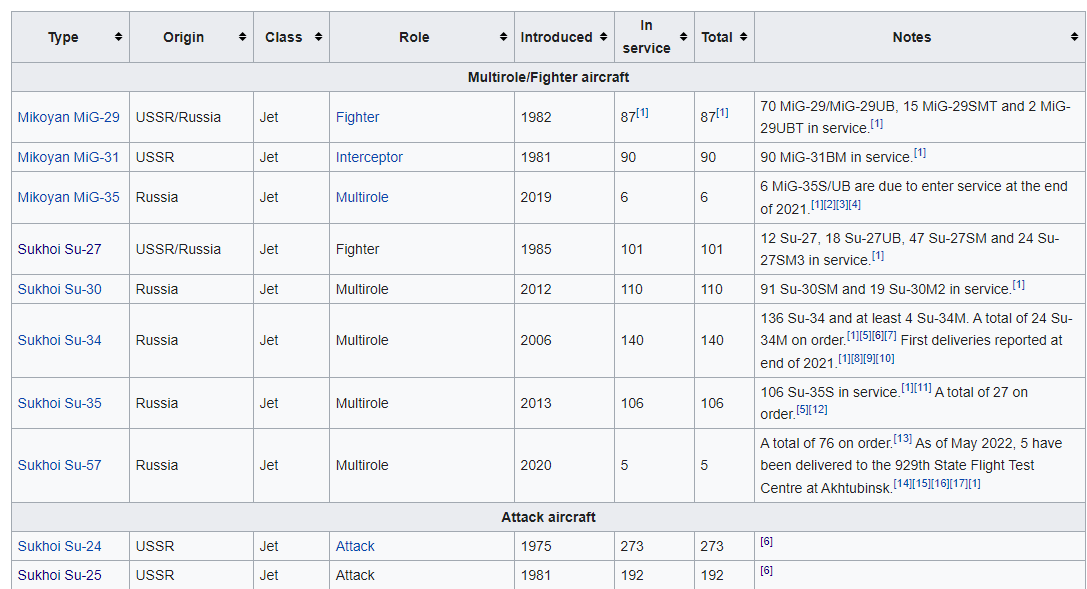Open the Mikoyan MiG-31 article link
Screen dimensions: 1087x589
pyautogui.click(x=69, y=157)
